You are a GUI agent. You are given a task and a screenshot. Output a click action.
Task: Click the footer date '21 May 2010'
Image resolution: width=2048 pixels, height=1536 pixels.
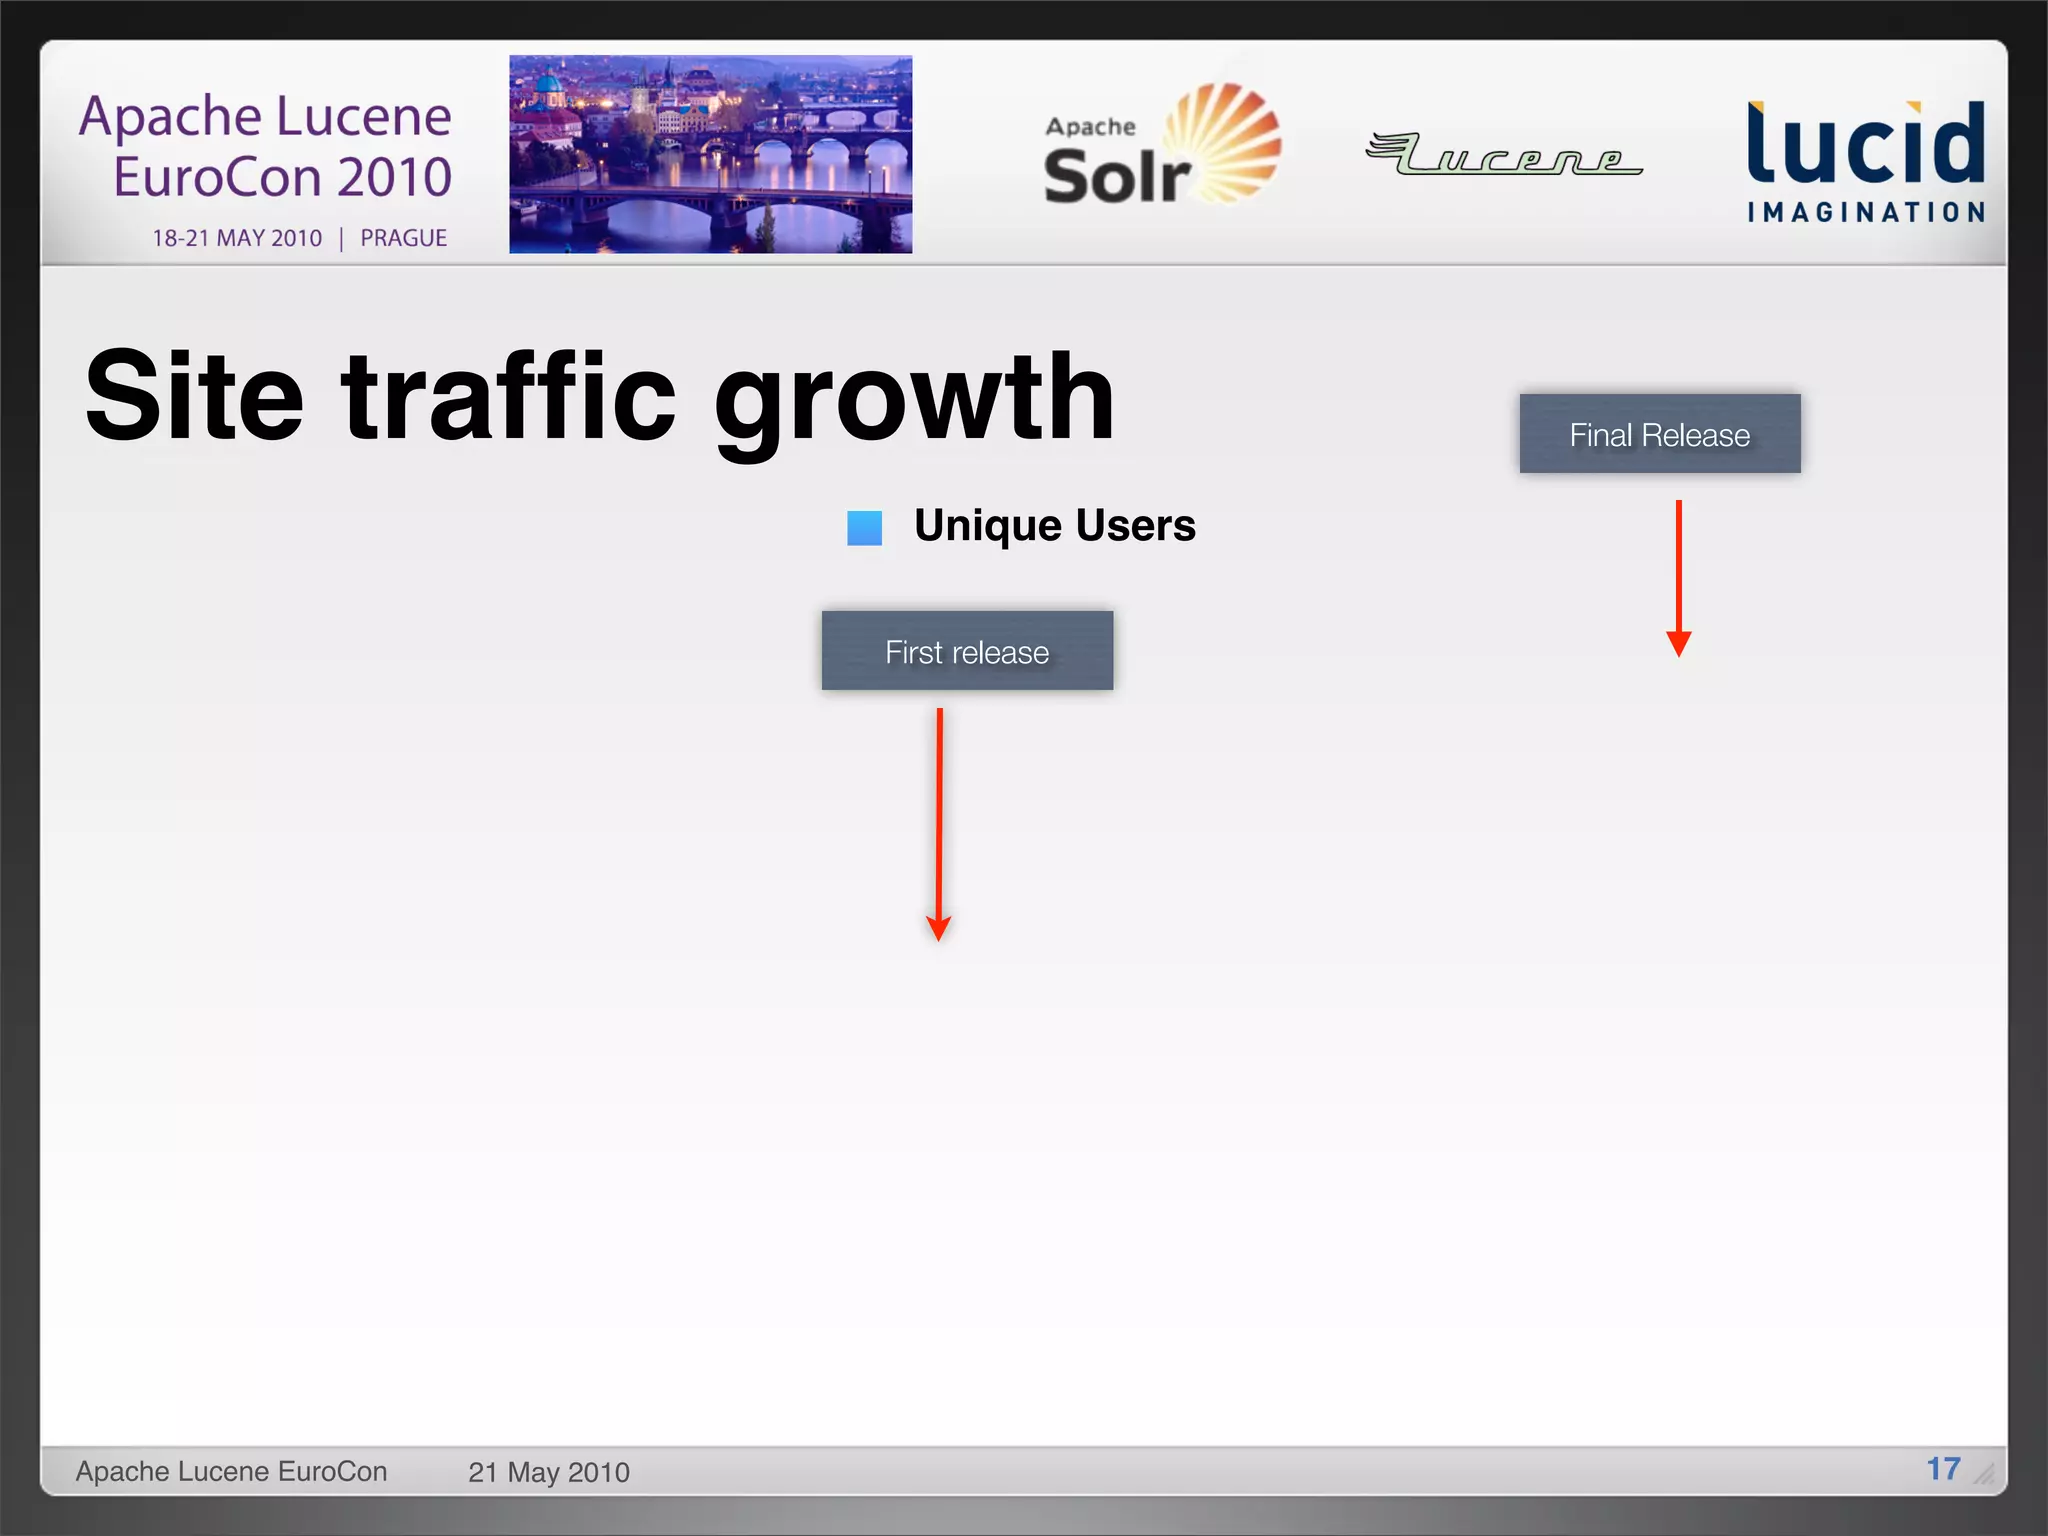tap(549, 1472)
